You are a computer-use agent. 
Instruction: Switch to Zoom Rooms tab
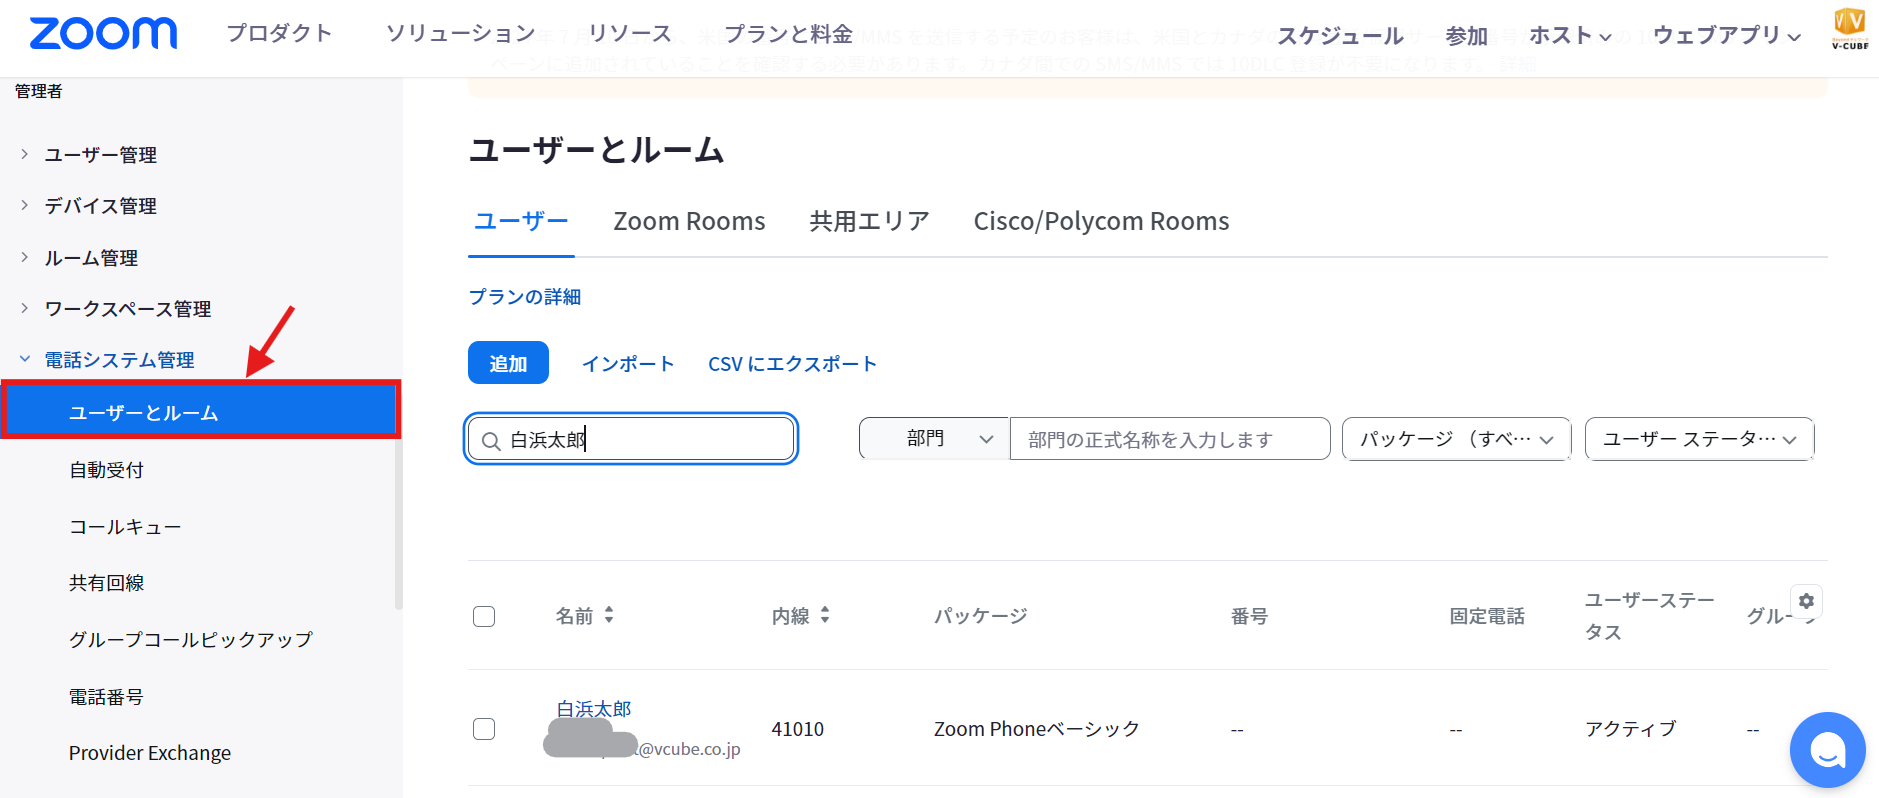689,221
